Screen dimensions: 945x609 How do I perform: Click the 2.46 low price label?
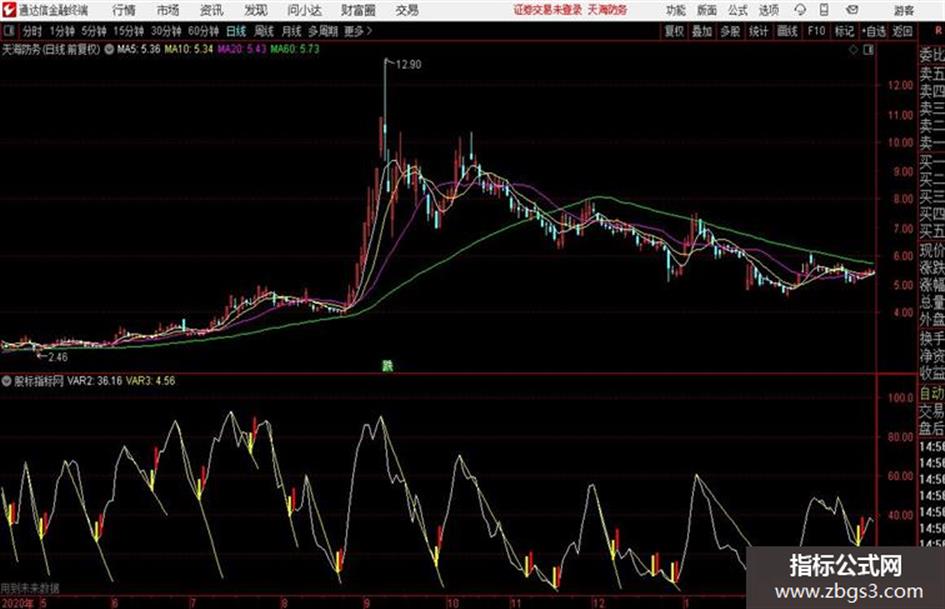[58, 357]
